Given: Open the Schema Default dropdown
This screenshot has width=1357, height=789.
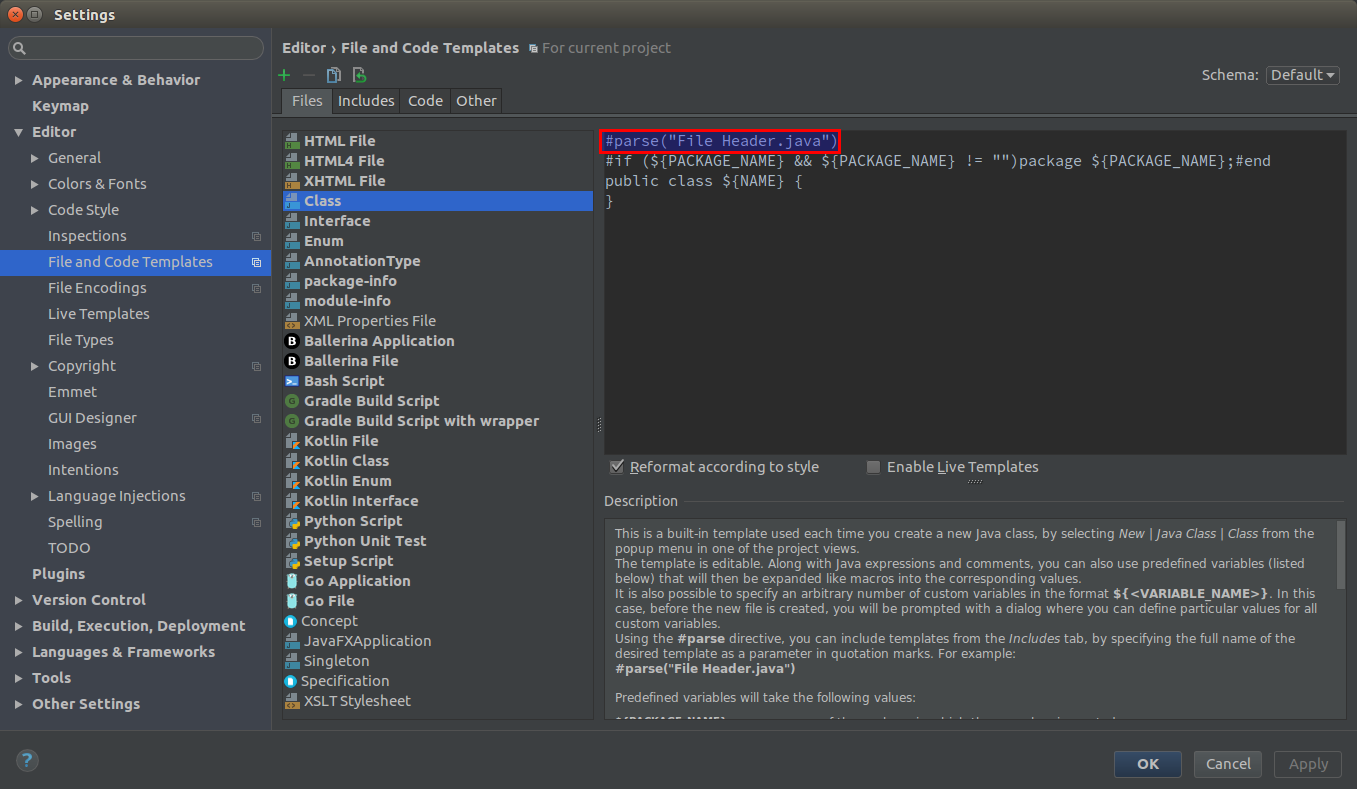Looking at the screenshot, I should (1302, 75).
